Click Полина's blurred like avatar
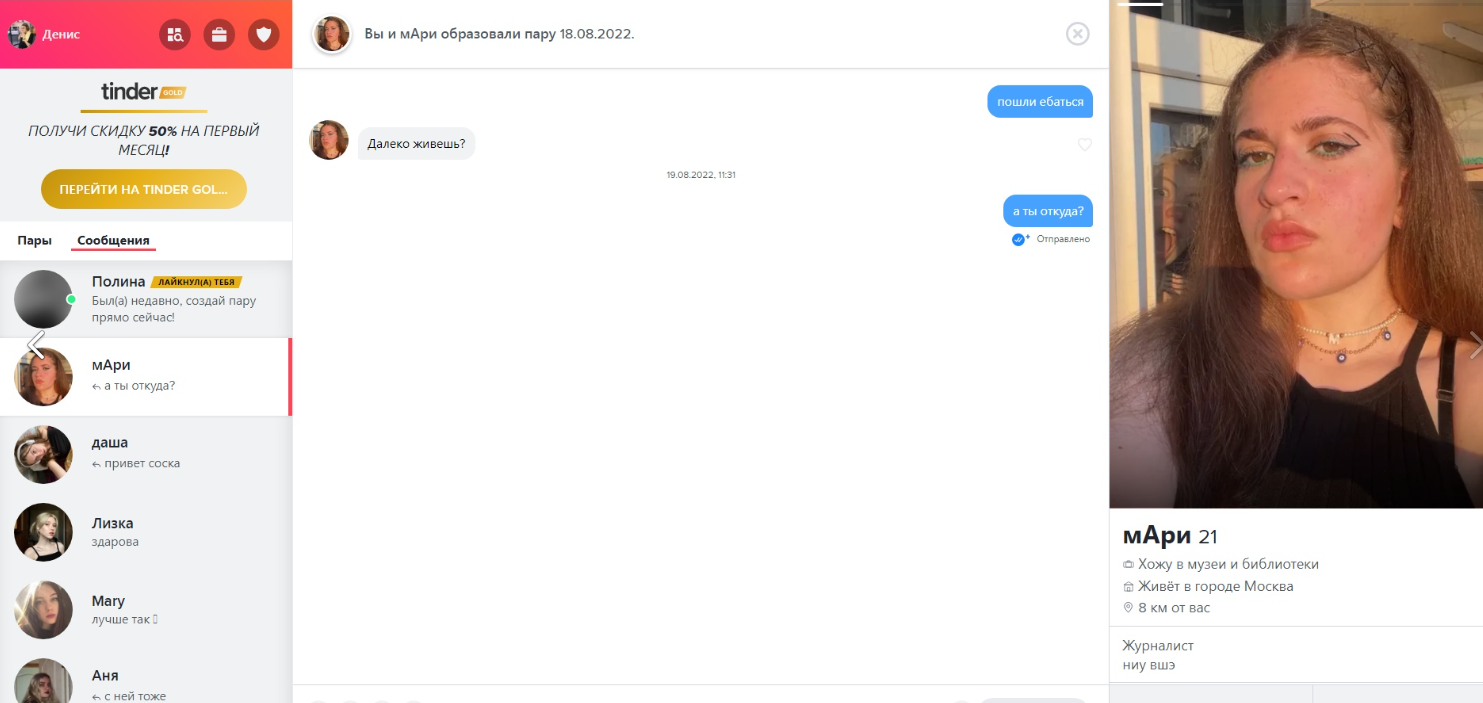Screen dimensions: 1483x703 coord(43,299)
